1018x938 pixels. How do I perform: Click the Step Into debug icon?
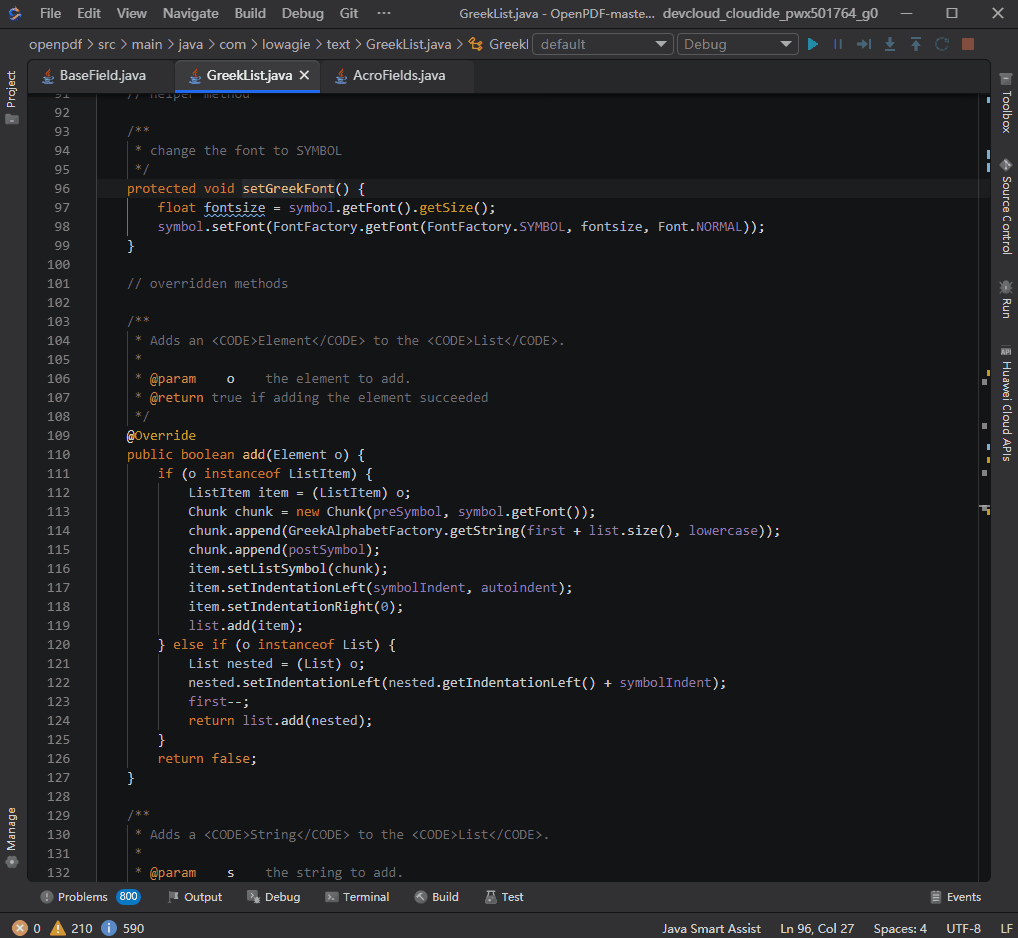click(x=890, y=44)
